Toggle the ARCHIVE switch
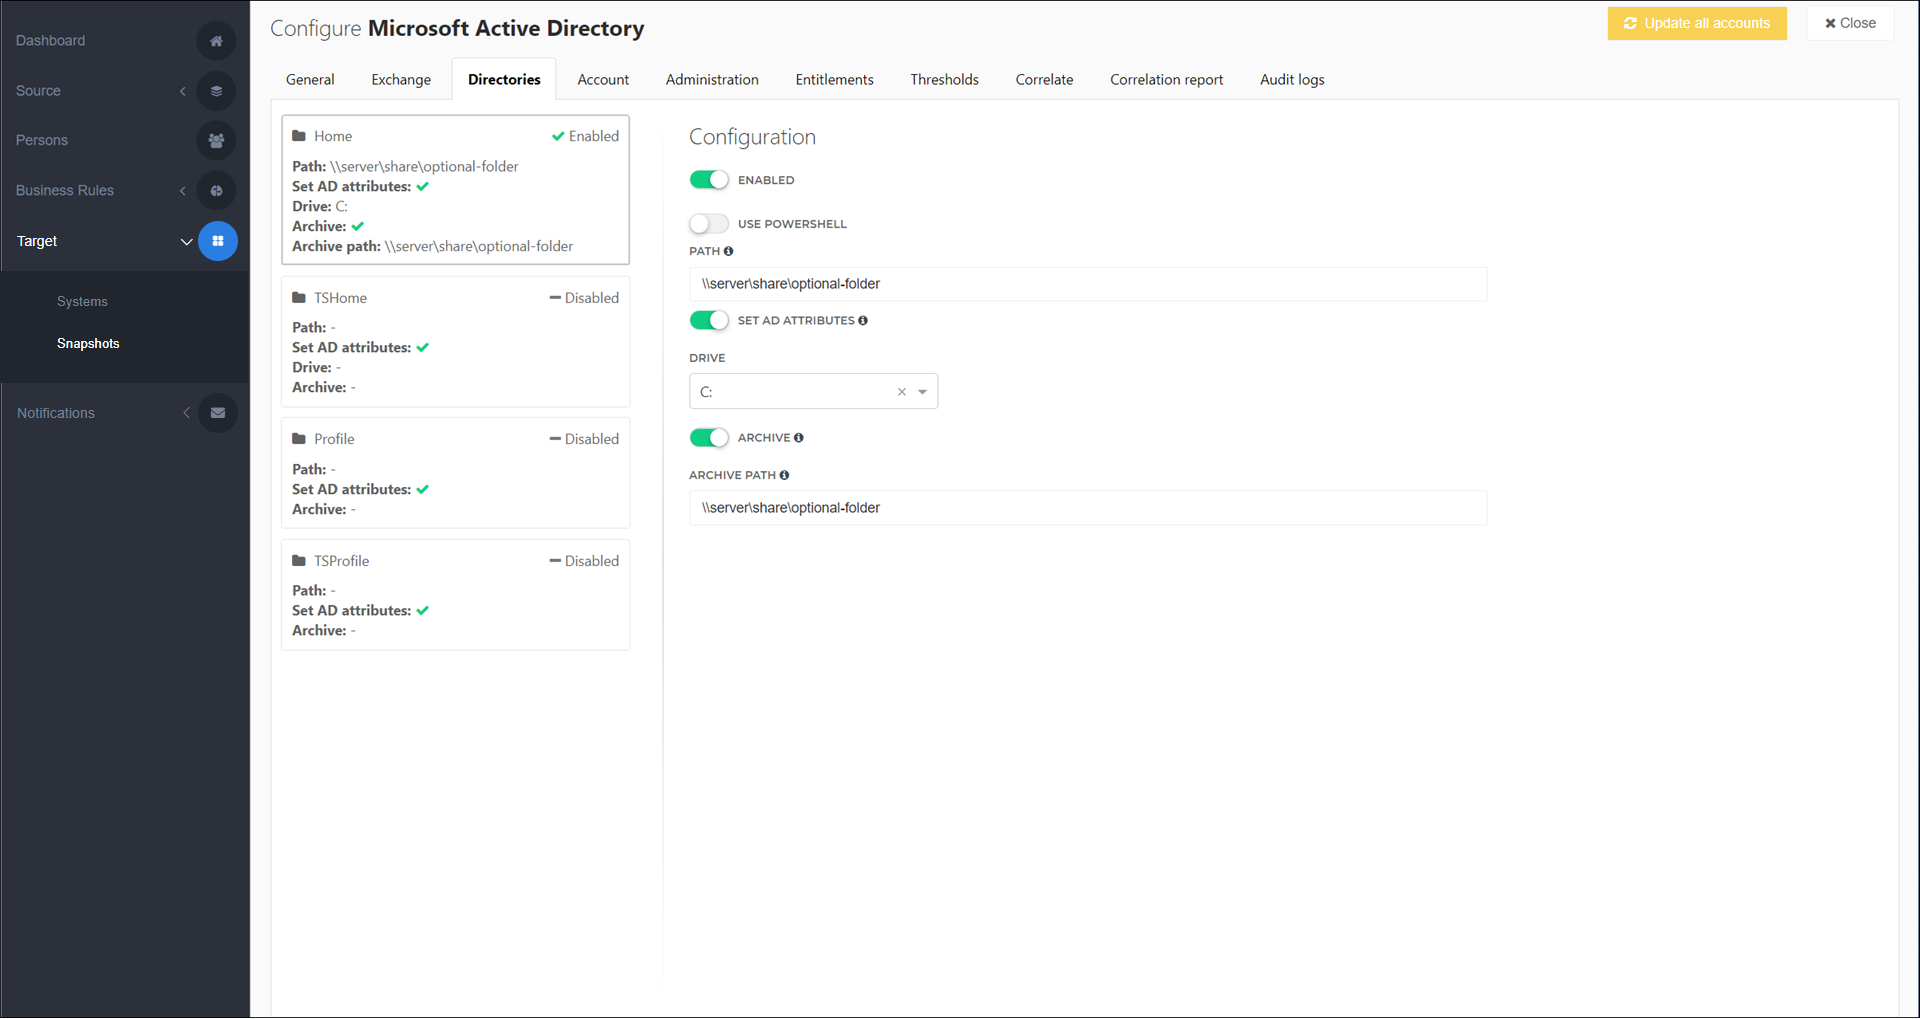The height and width of the screenshot is (1019, 1920). (709, 438)
